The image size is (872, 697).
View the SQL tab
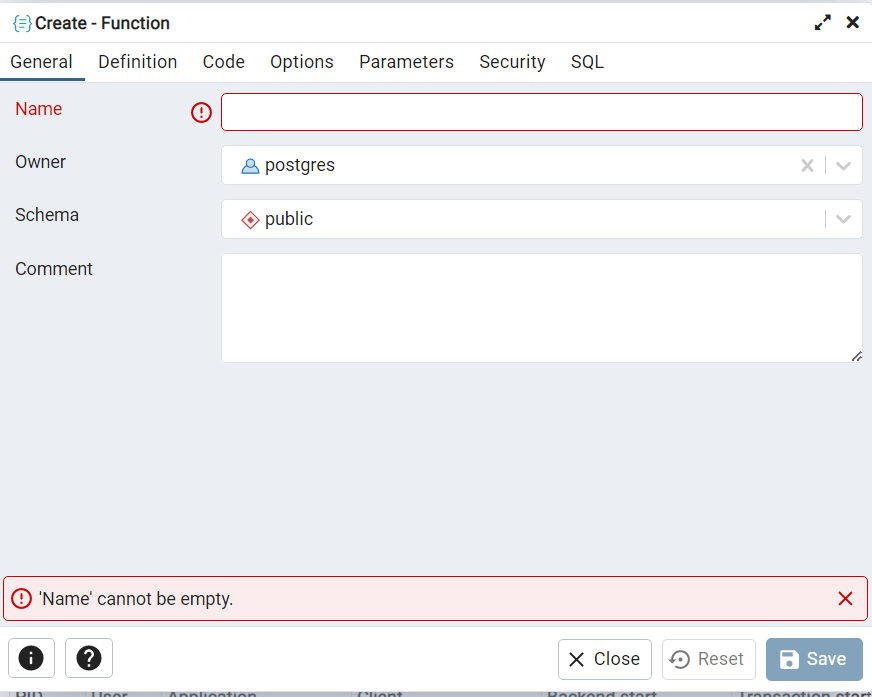click(587, 62)
